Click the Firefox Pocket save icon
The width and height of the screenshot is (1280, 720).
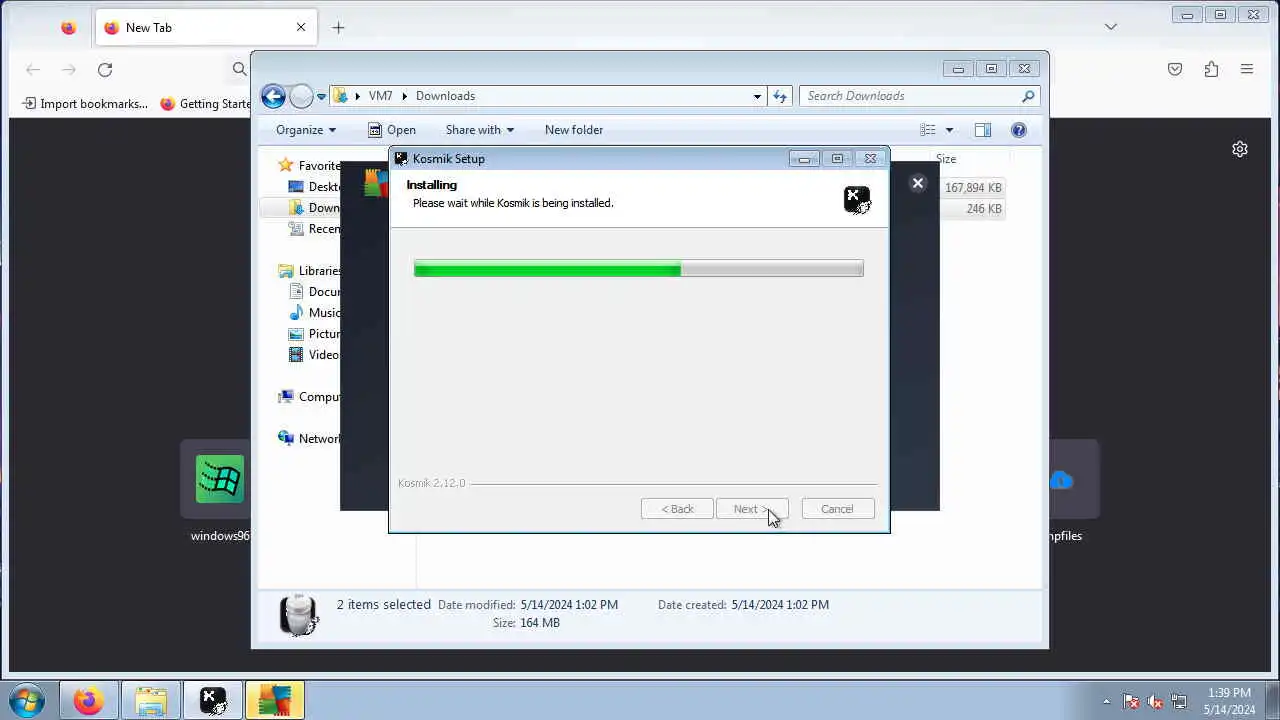[1175, 69]
